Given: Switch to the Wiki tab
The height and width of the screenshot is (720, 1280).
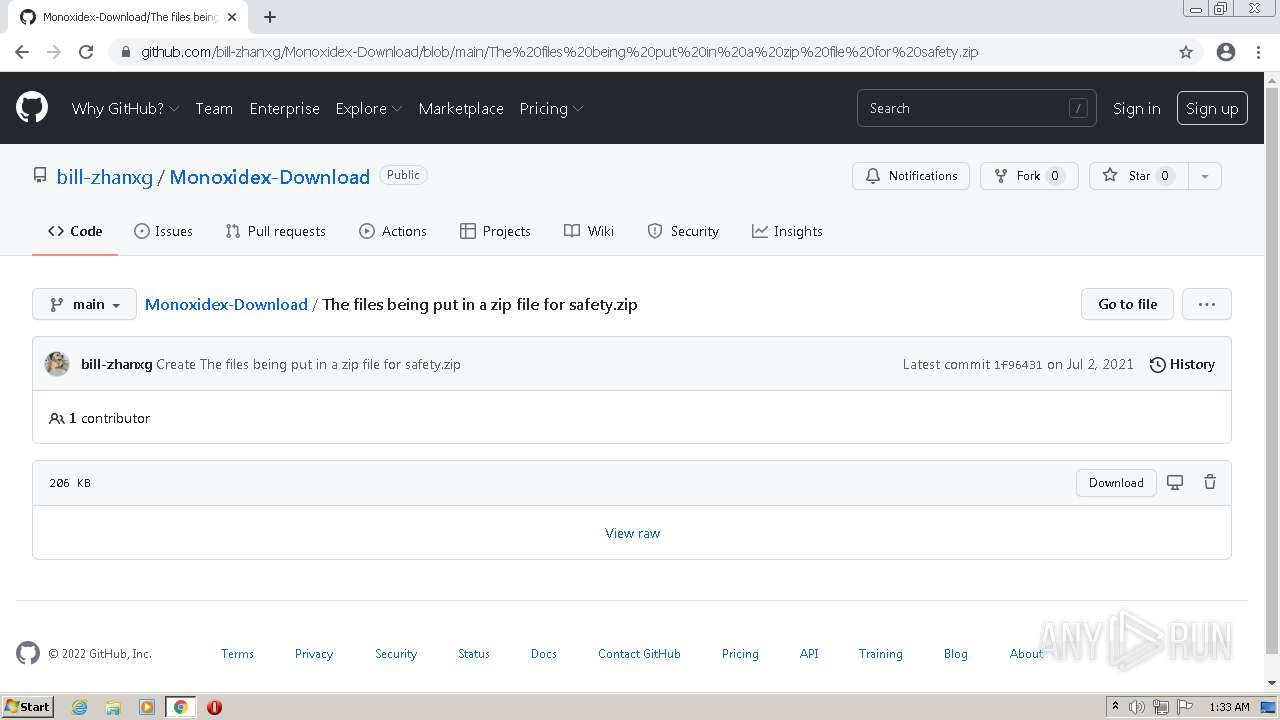Looking at the screenshot, I should pos(589,231).
